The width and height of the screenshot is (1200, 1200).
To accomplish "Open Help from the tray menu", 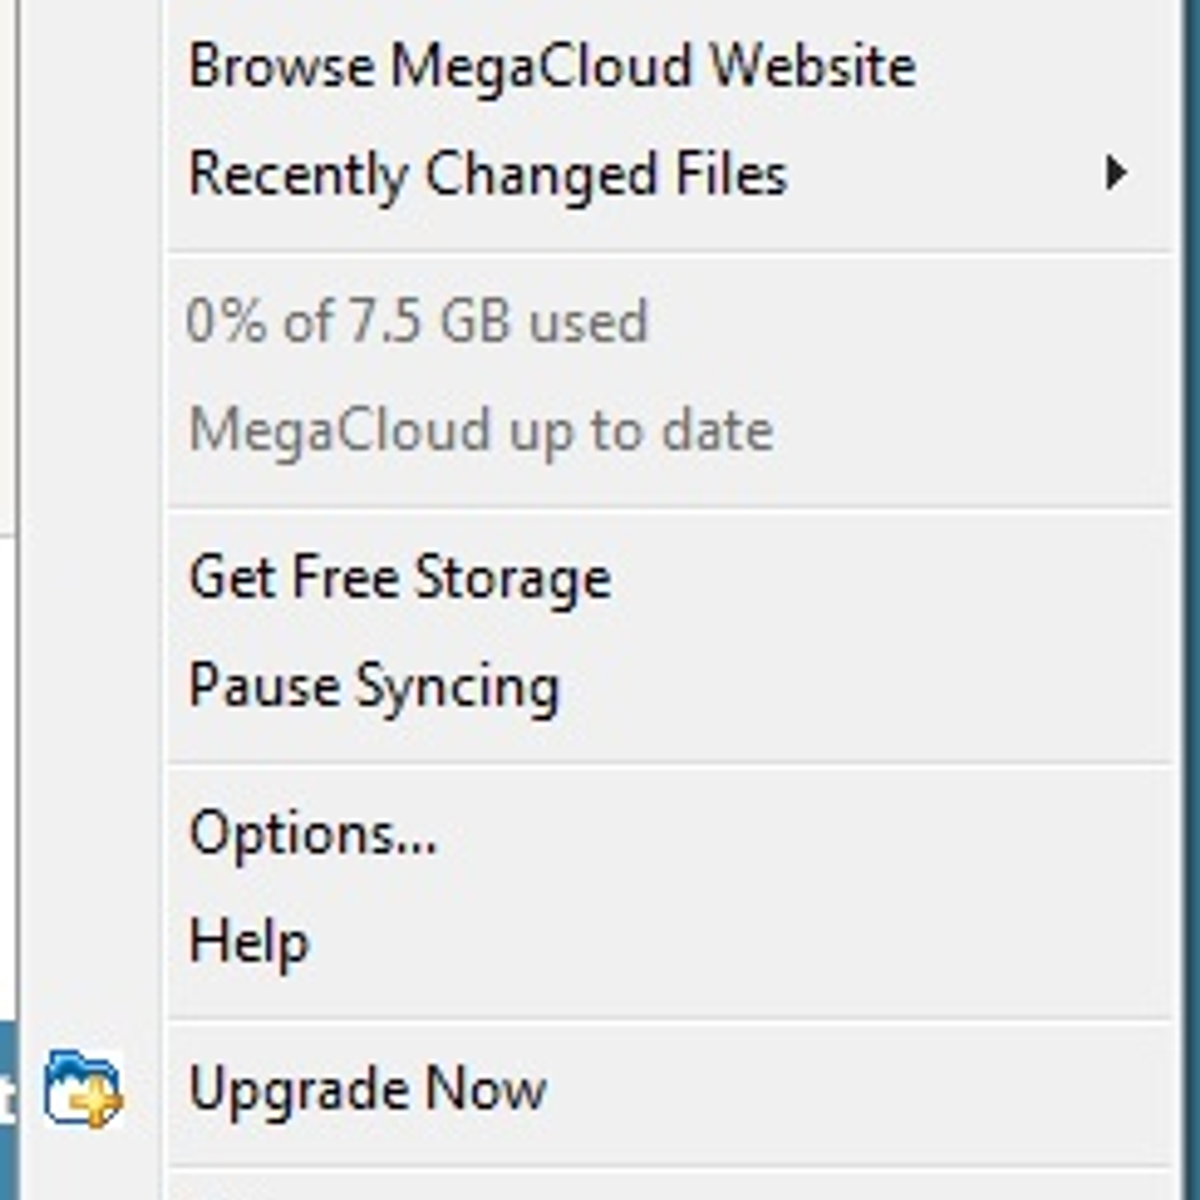I will 249,941.
